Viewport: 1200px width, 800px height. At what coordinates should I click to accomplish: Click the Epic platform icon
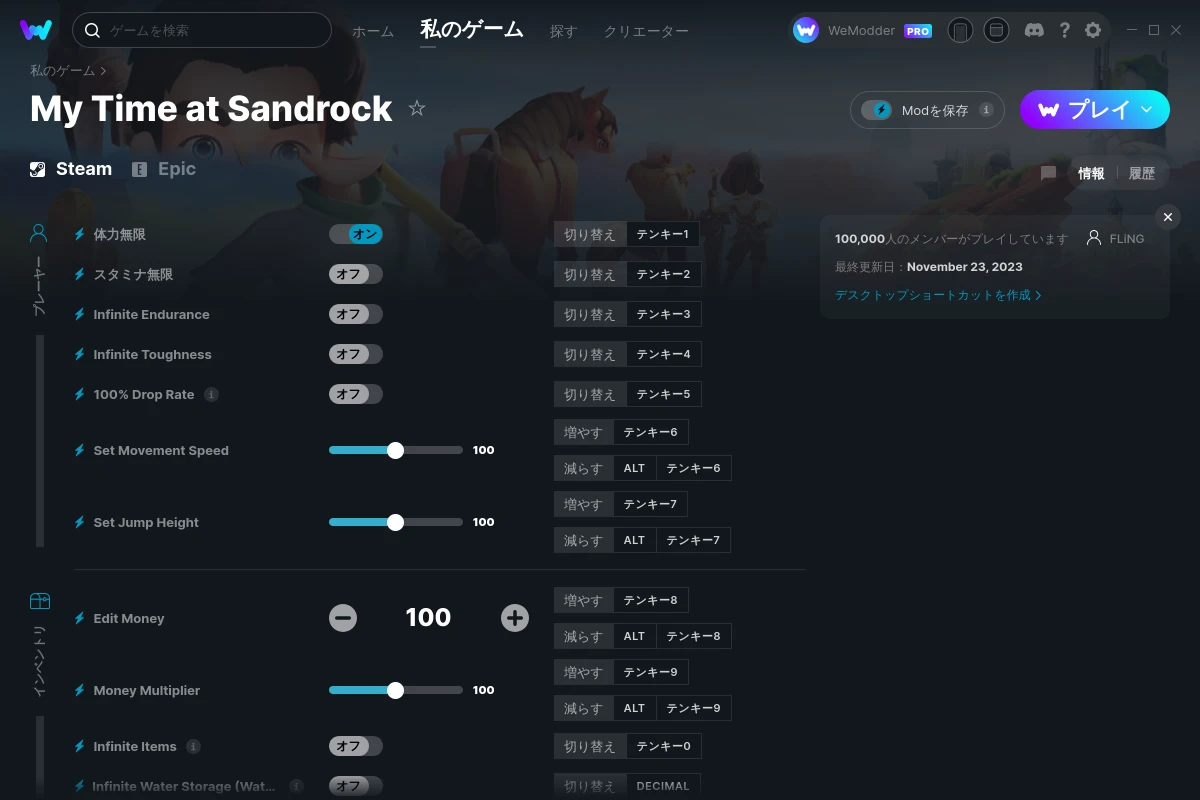point(140,169)
